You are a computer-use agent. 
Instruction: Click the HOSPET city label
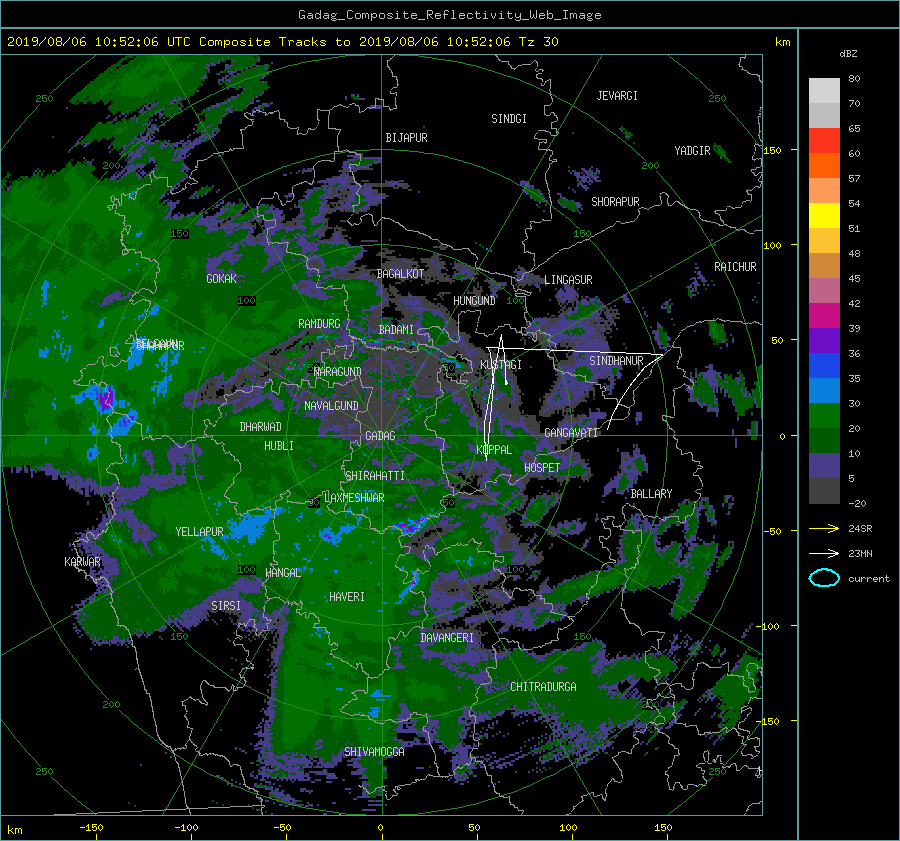click(542, 468)
